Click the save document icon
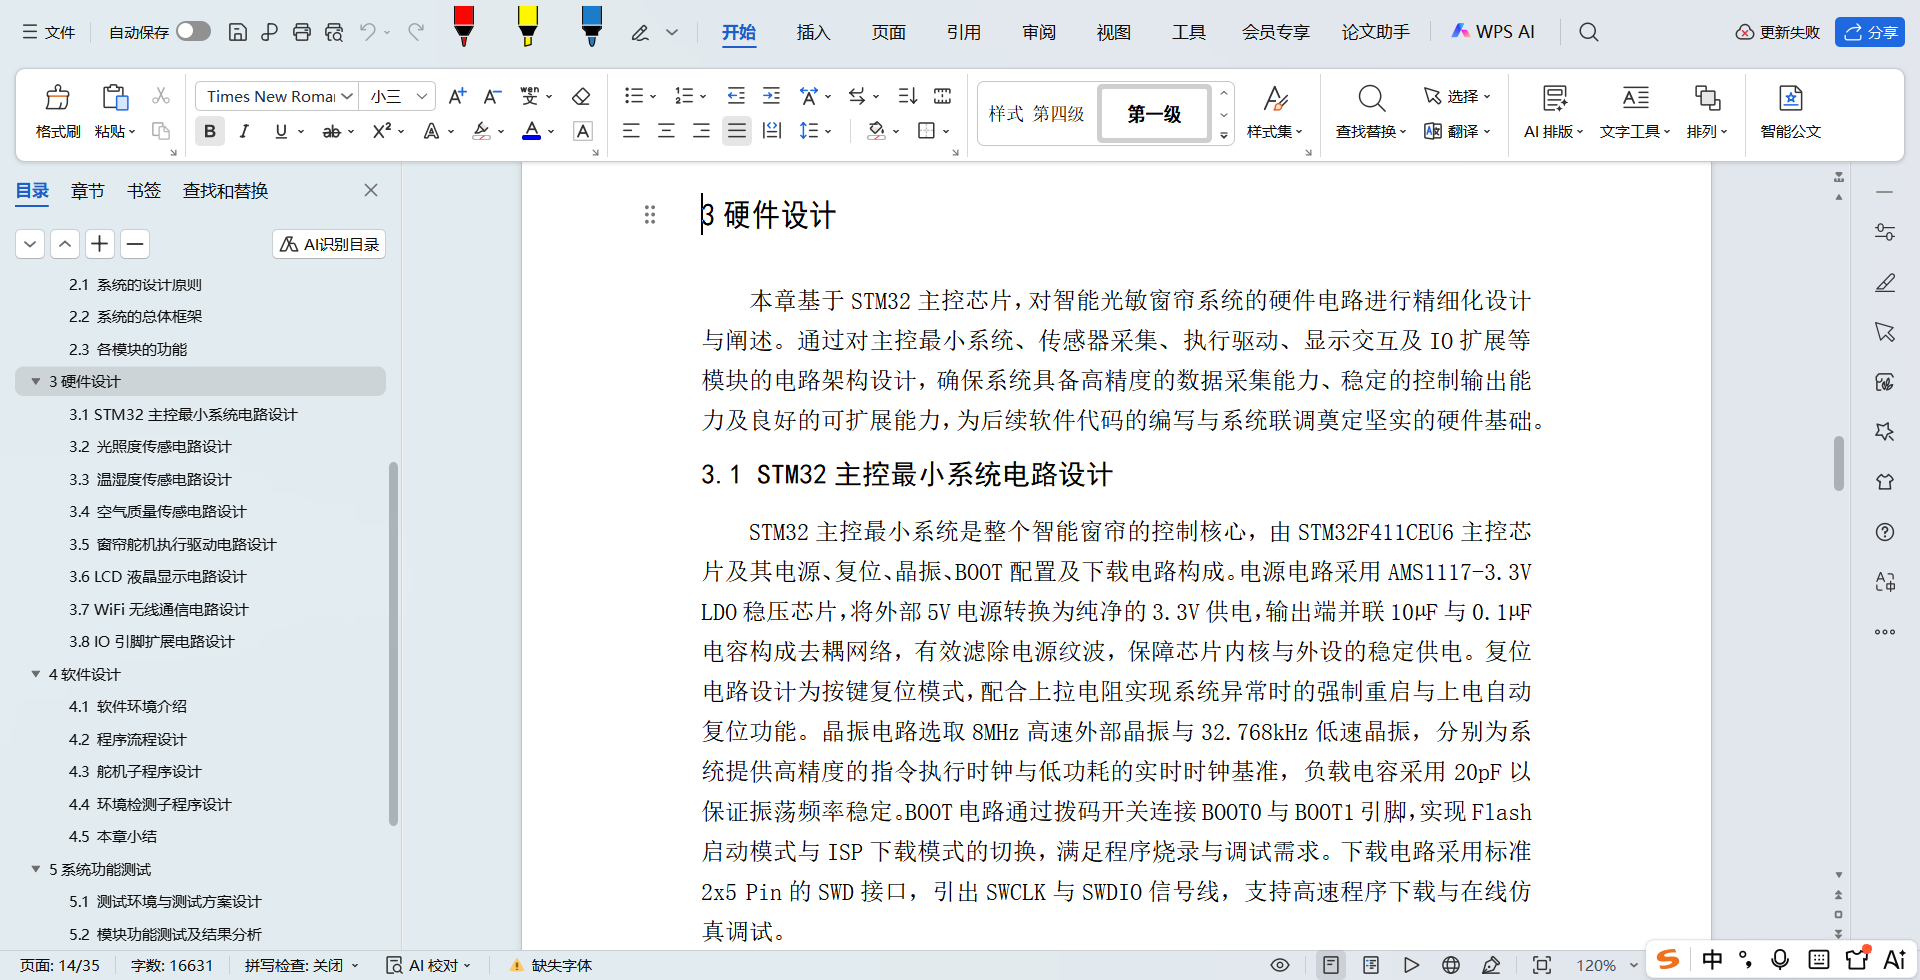The image size is (1920, 980). point(237,32)
